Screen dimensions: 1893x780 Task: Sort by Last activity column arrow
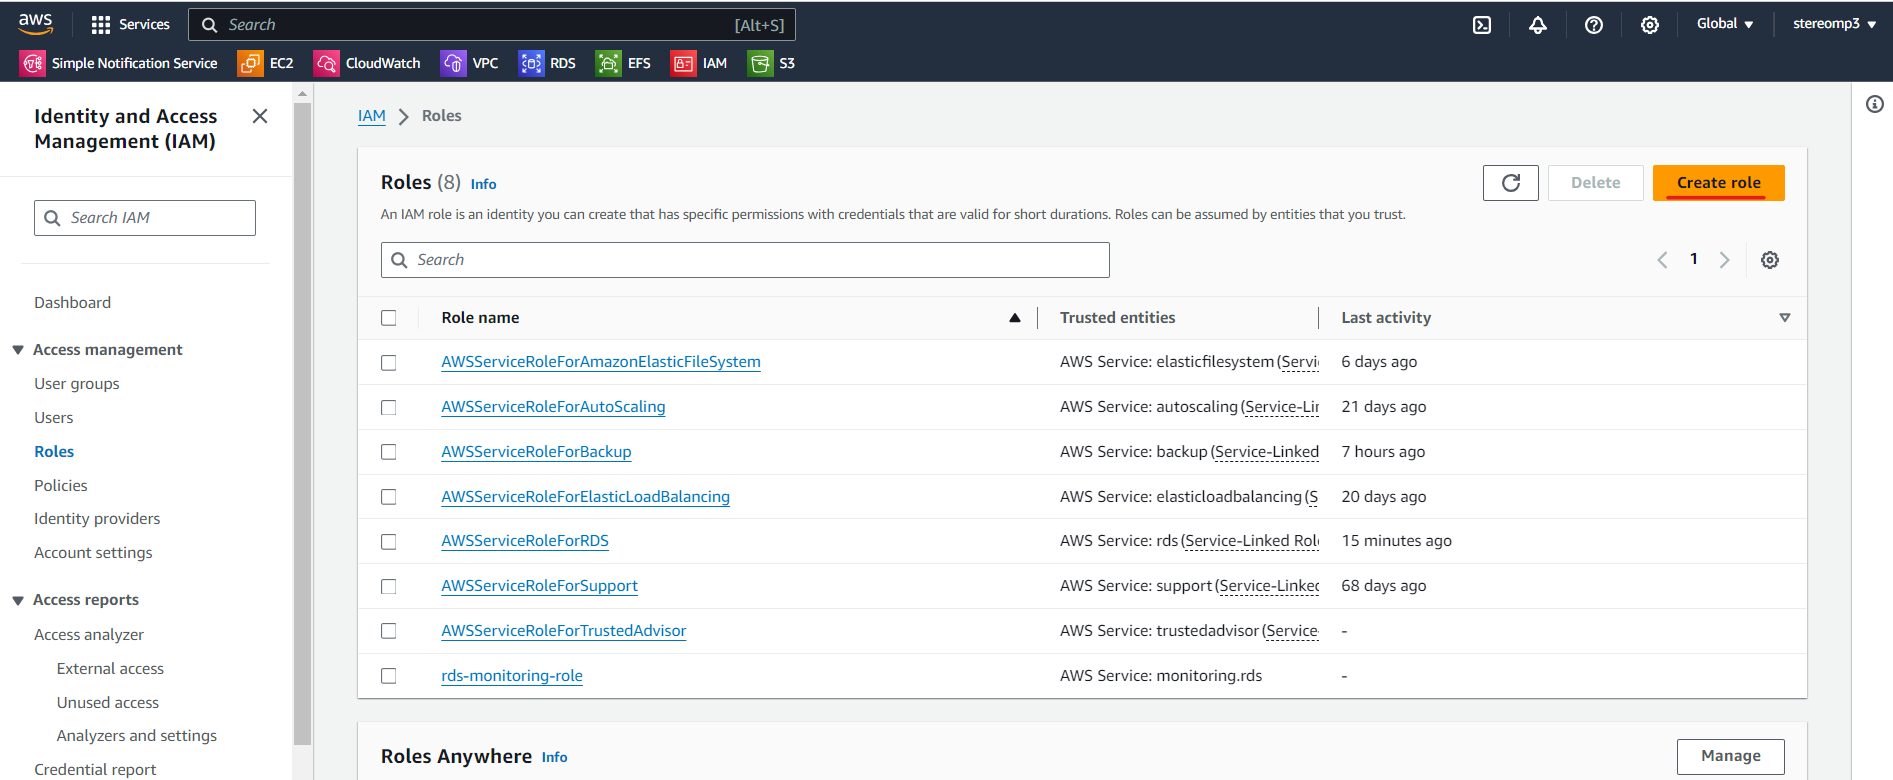(x=1785, y=318)
